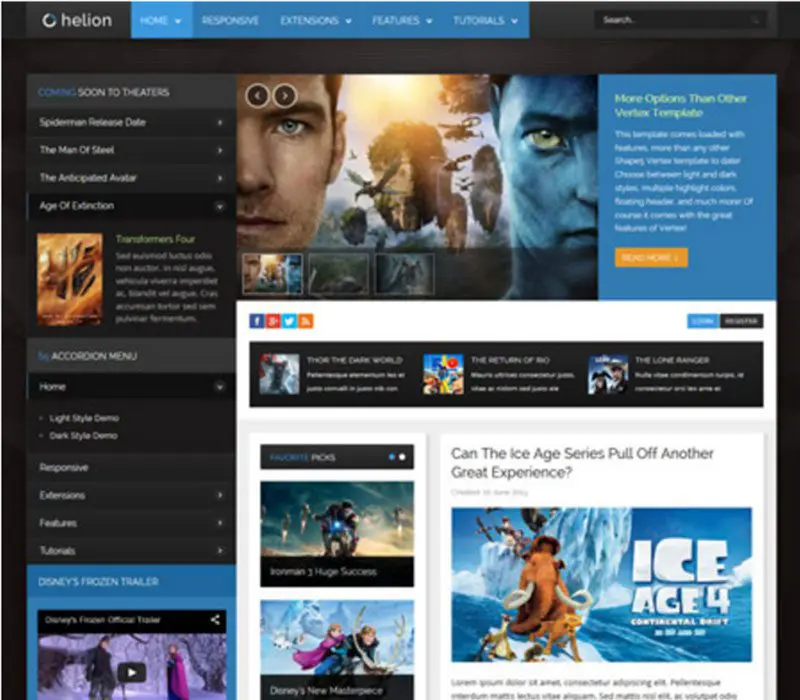Collapse Age Of Extinction accordion row
This screenshot has width=800, height=700.
132,206
